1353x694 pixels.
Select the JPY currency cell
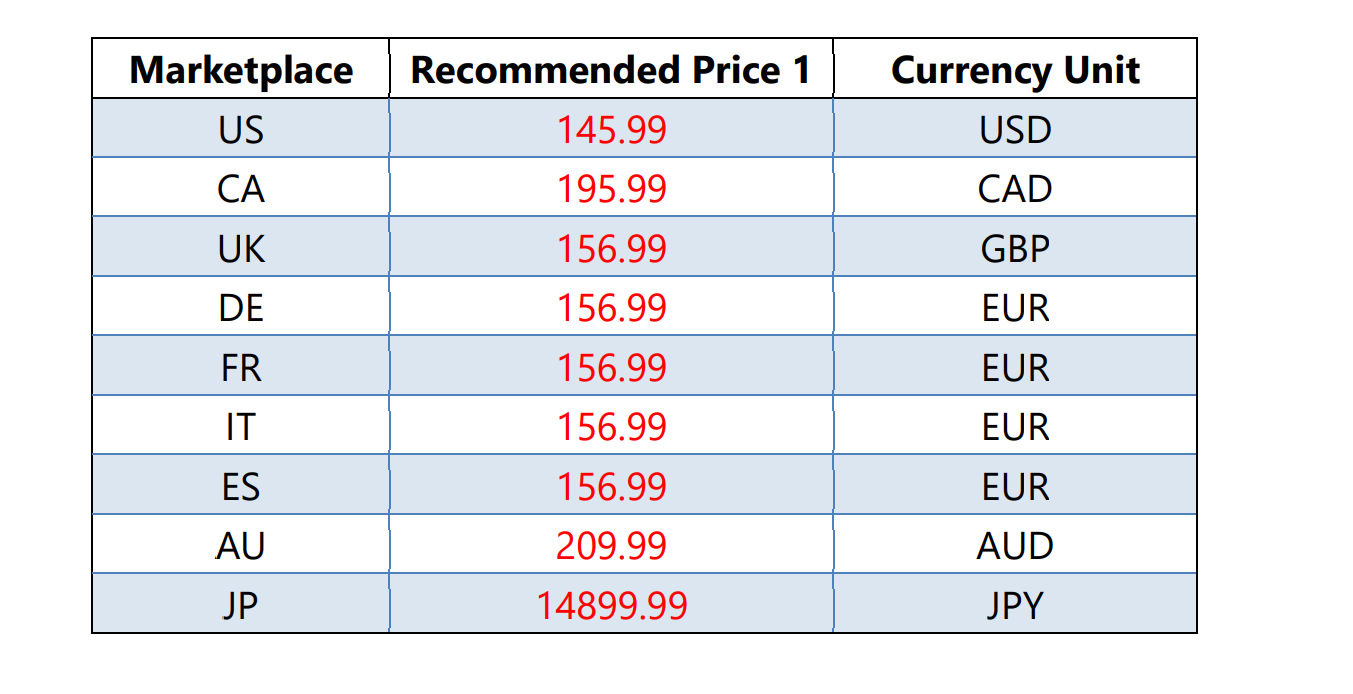pyautogui.click(x=1015, y=605)
